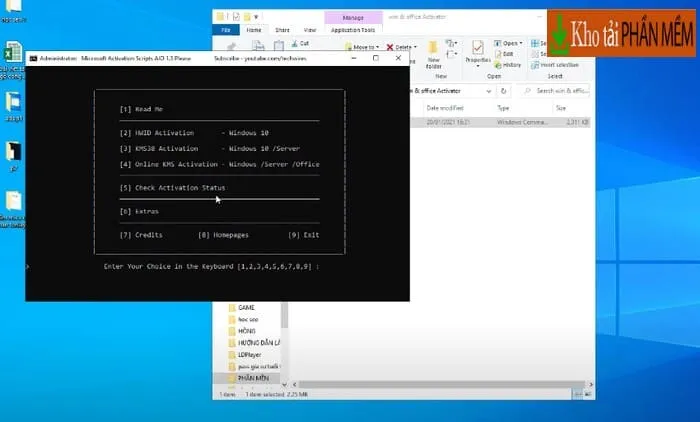This screenshot has height=422, width=700.
Task: Switch to large icons view in status bar
Action: 588,394
